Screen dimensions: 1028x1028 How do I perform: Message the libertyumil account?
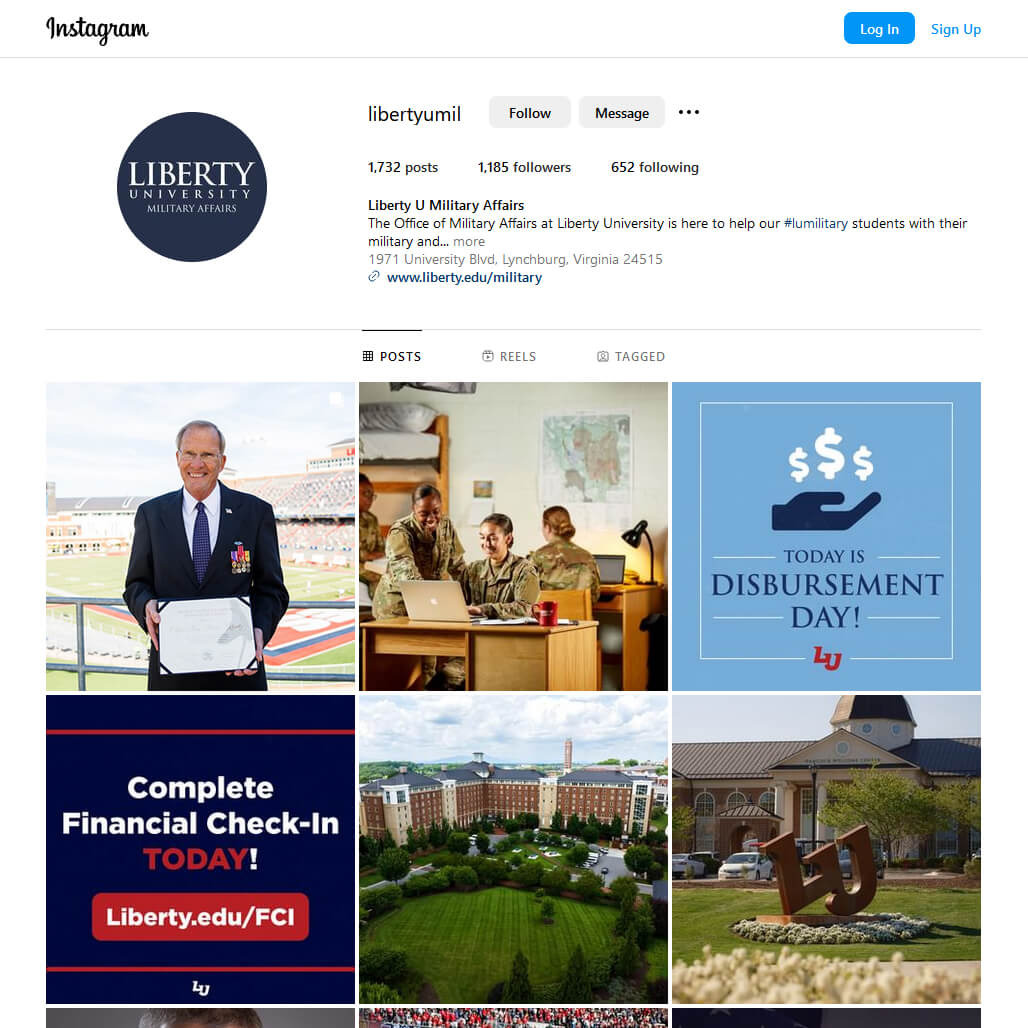click(x=622, y=113)
